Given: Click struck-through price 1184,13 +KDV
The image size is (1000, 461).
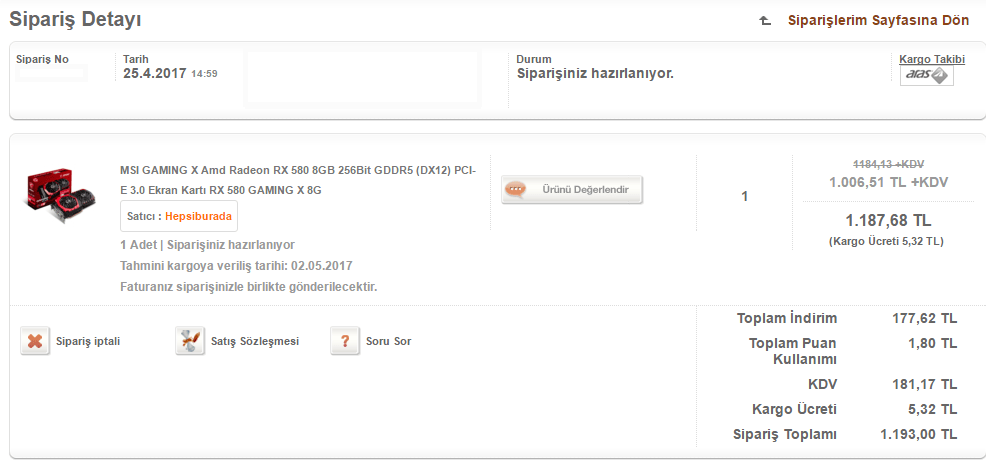Looking at the screenshot, I should pos(888,163).
